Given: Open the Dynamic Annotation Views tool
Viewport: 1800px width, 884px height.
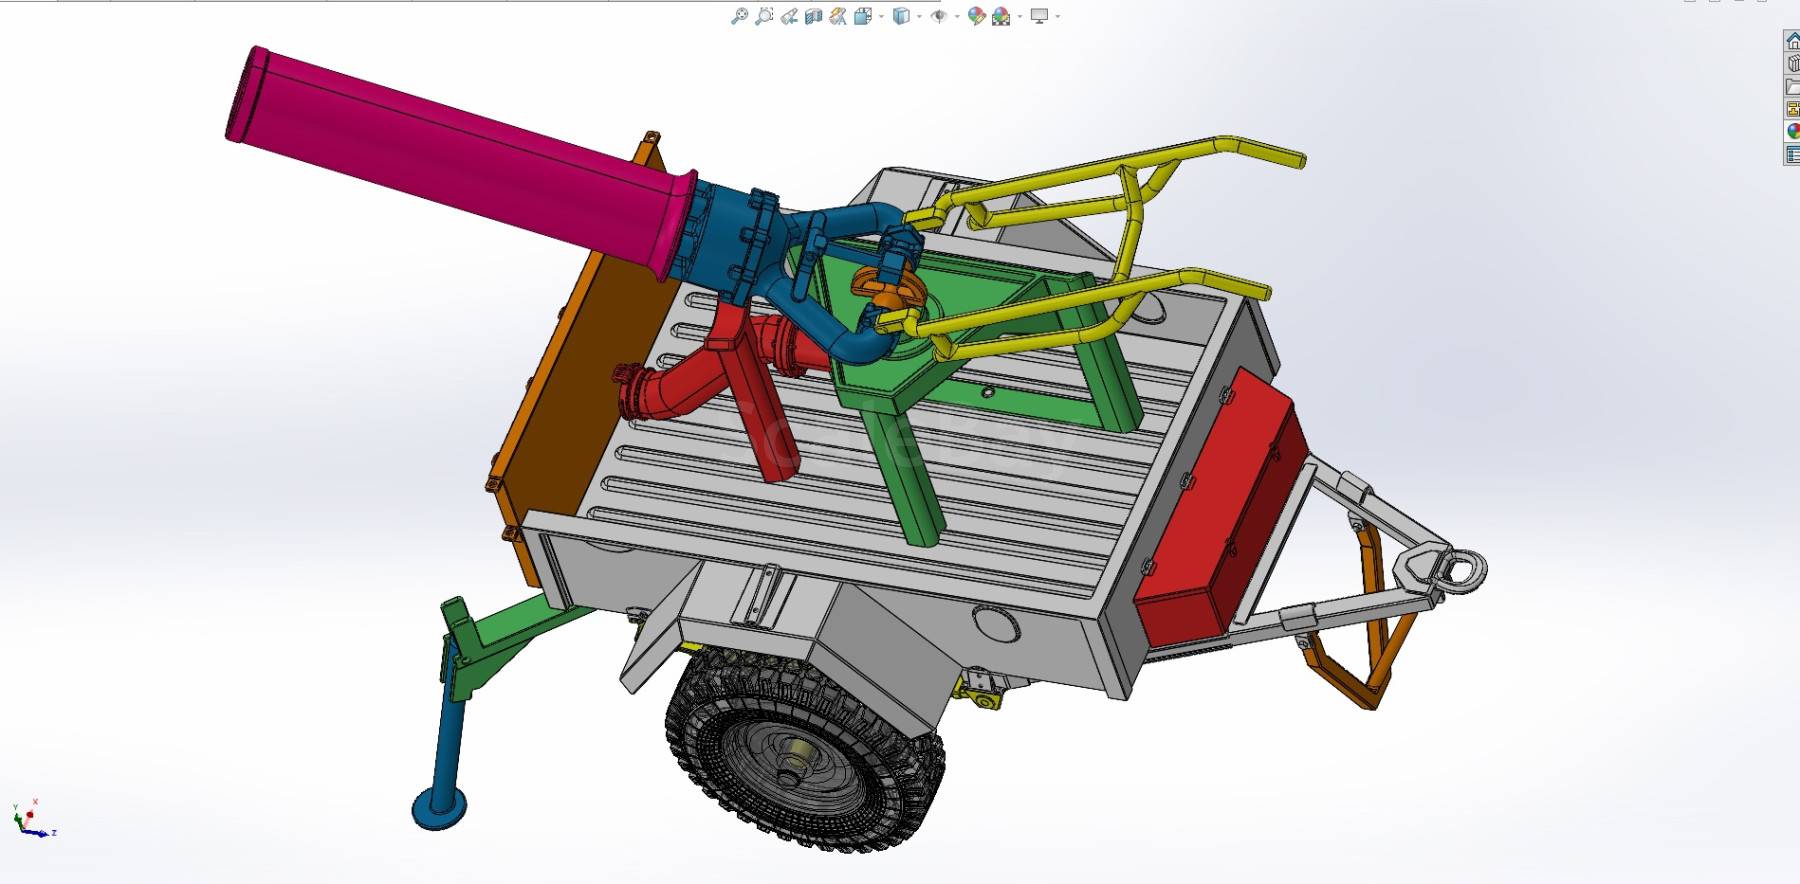Looking at the screenshot, I should pos(838,16).
